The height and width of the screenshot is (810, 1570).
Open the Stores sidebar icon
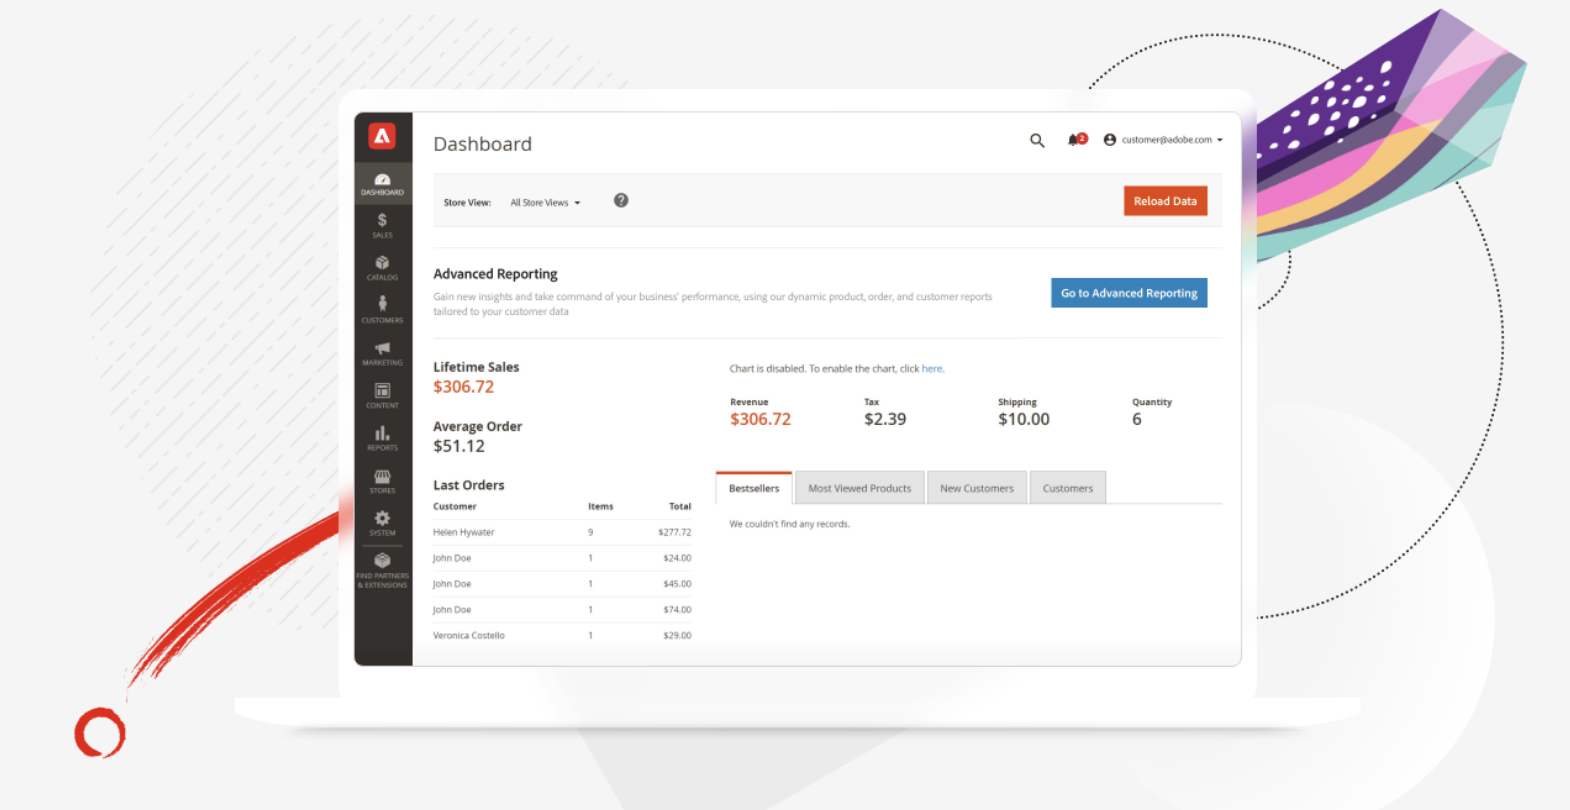click(x=382, y=480)
